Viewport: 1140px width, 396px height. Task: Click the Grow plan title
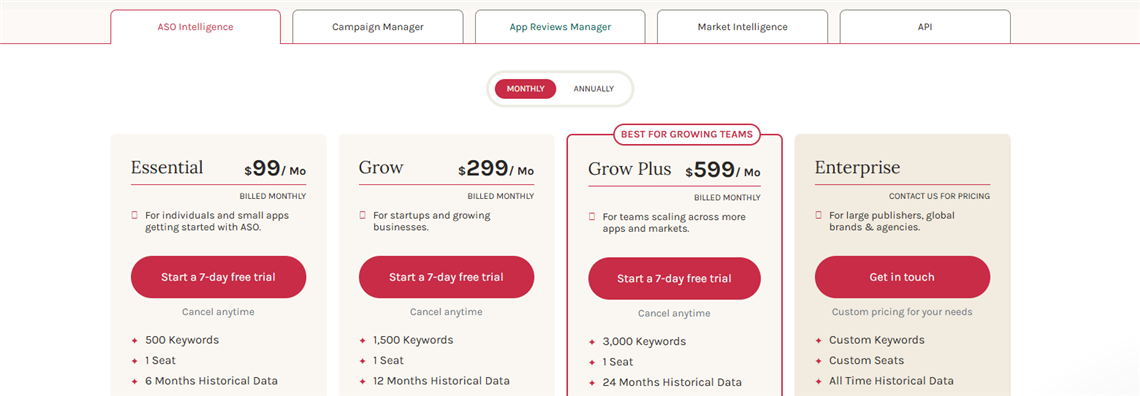click(381, 168)
